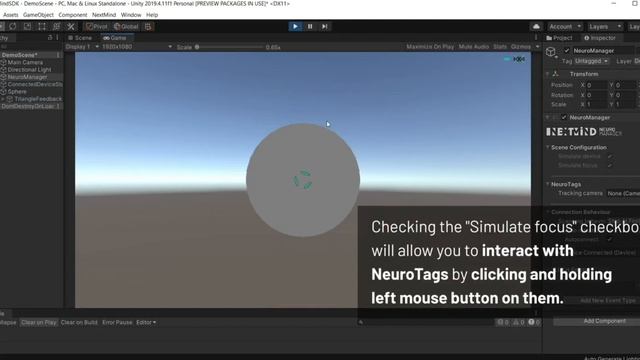Click Mute Audio in Game view
640x360 pixels.
pyautogui.click(x=473, y=47)
